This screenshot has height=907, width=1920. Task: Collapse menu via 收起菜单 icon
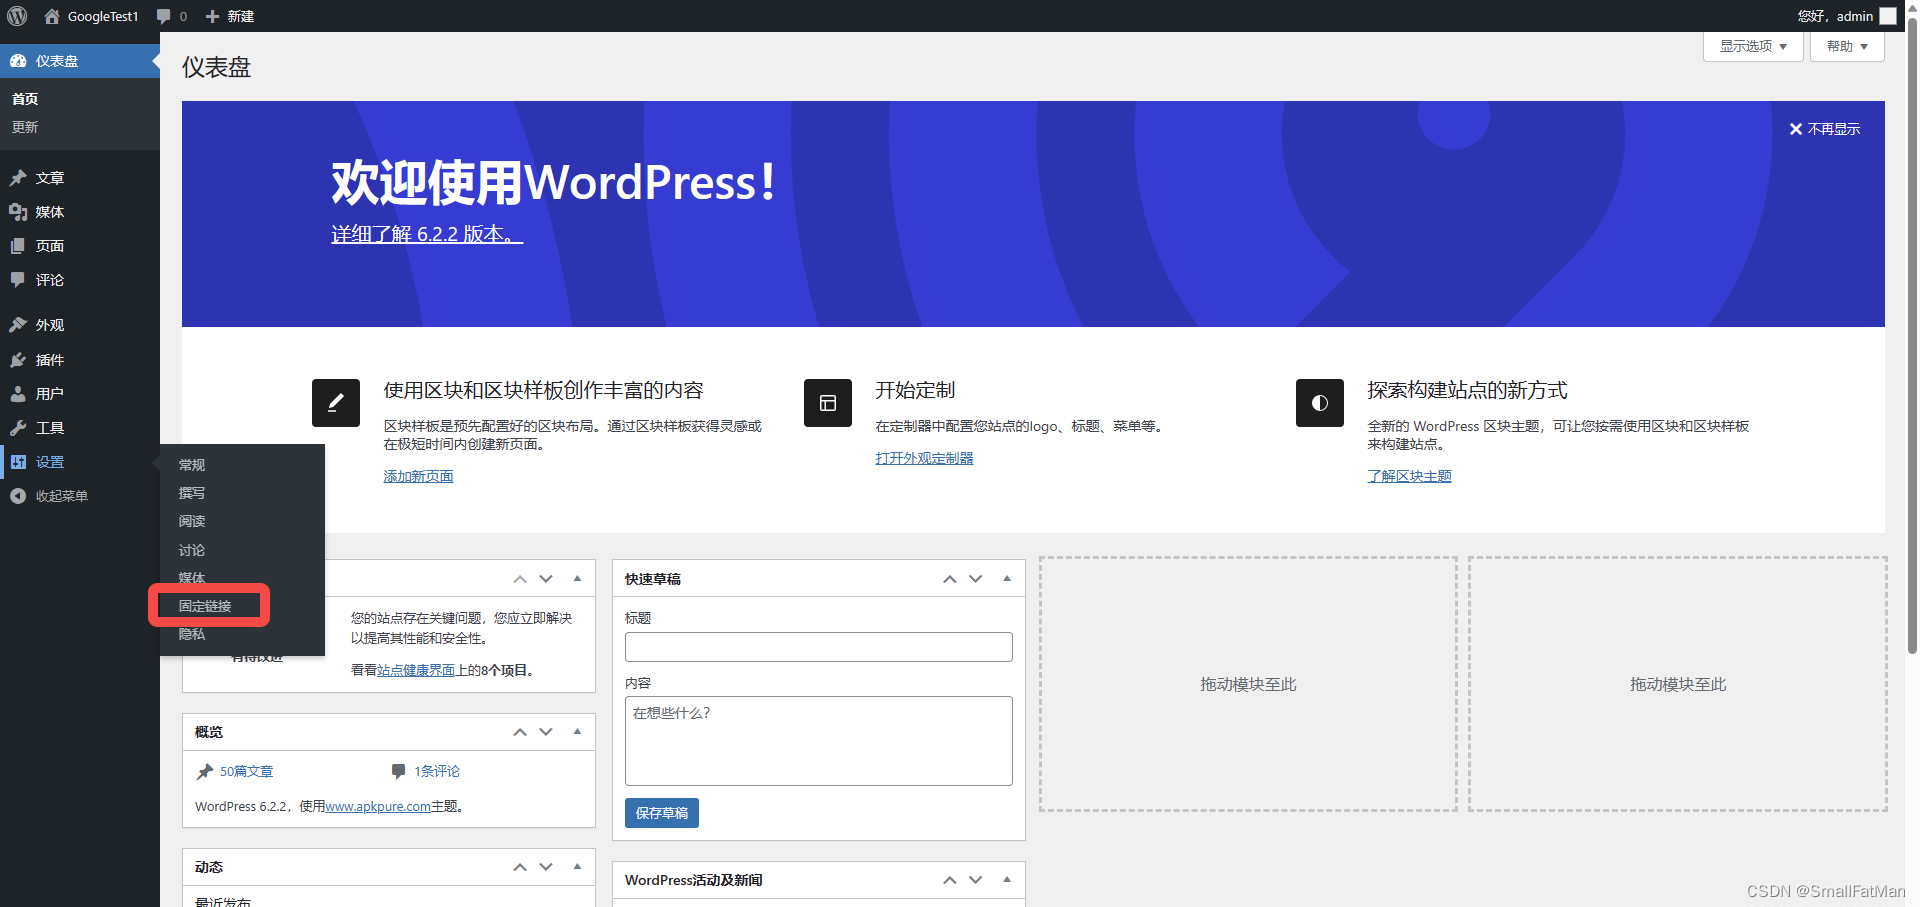point(18,496)
